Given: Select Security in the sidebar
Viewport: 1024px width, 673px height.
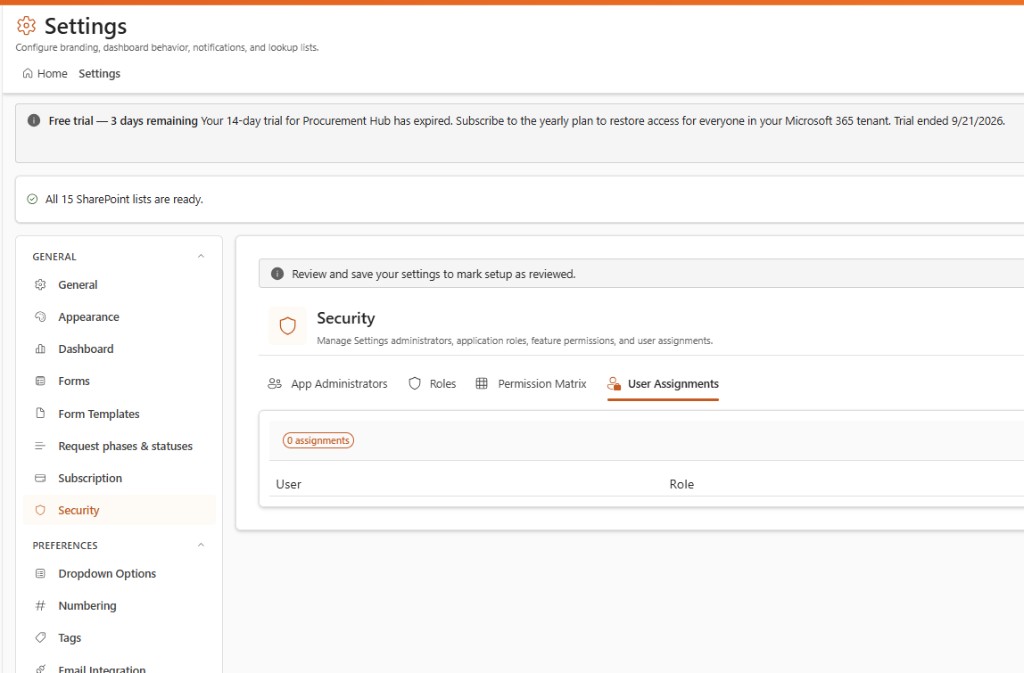Looking at the screenshot, I should pyautogui.click(x=120, y=510).
